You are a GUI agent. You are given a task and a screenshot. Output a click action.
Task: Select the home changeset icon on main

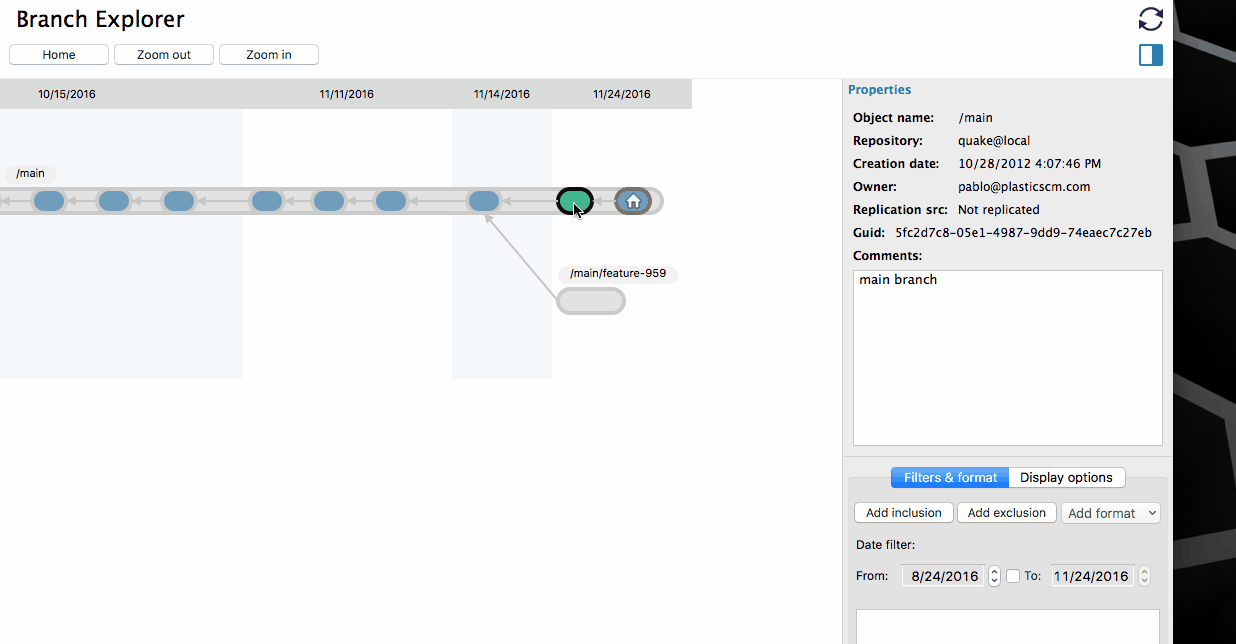coord(633,201)
